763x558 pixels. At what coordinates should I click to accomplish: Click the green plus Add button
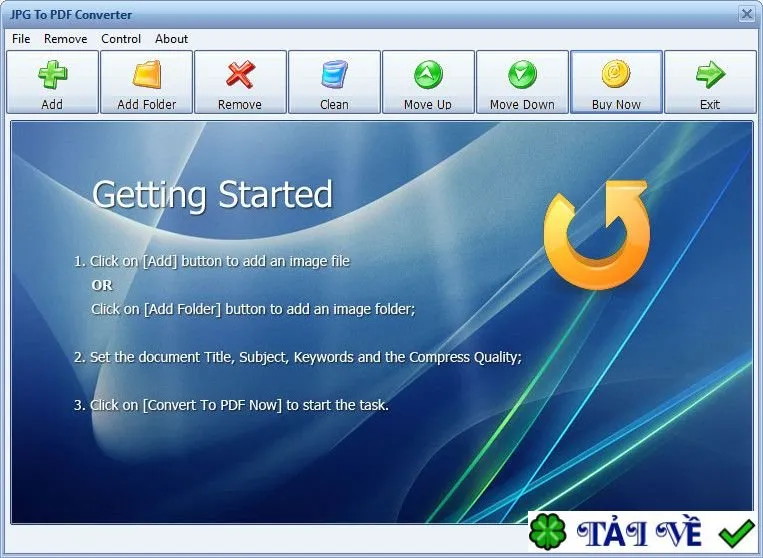tap(53, 82)
